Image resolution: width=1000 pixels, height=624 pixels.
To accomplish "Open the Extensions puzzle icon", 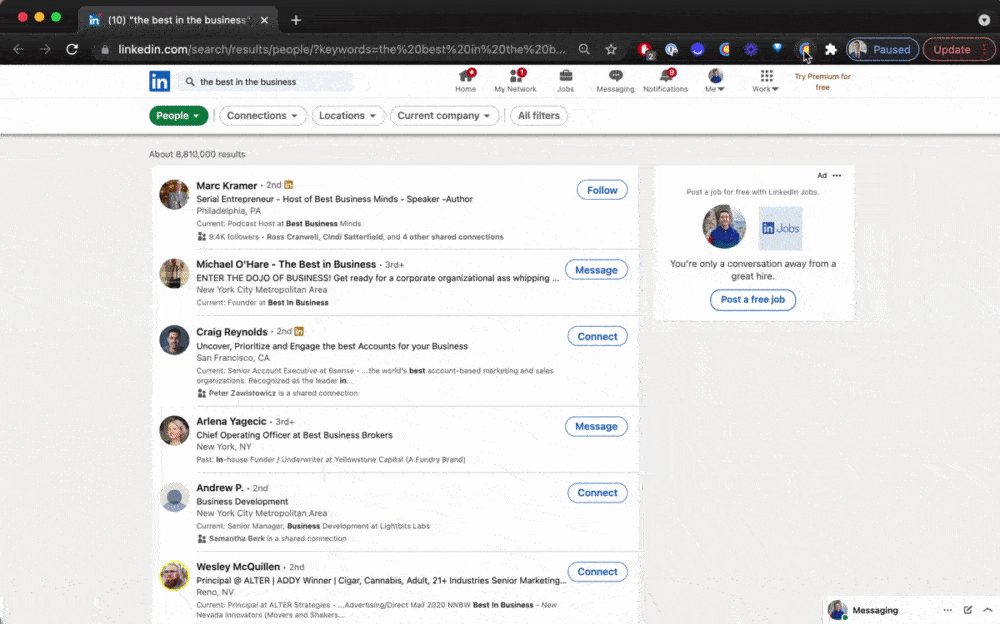I will click(x=830, y=49).
